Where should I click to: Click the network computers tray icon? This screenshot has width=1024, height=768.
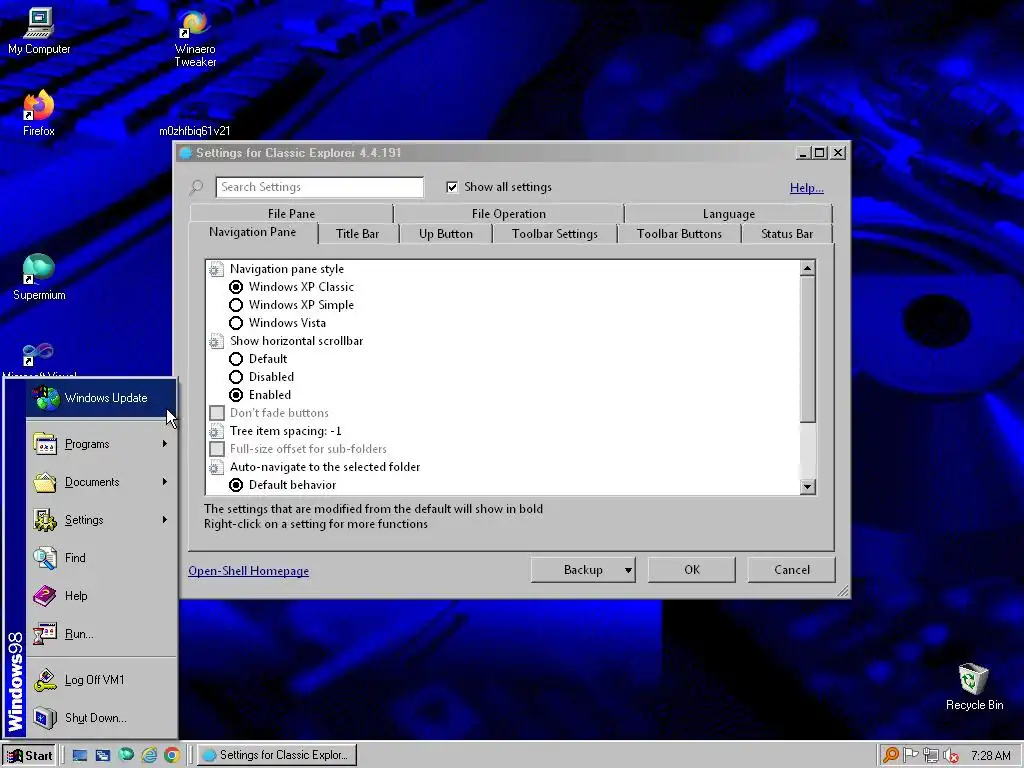[x=931, y=756]
